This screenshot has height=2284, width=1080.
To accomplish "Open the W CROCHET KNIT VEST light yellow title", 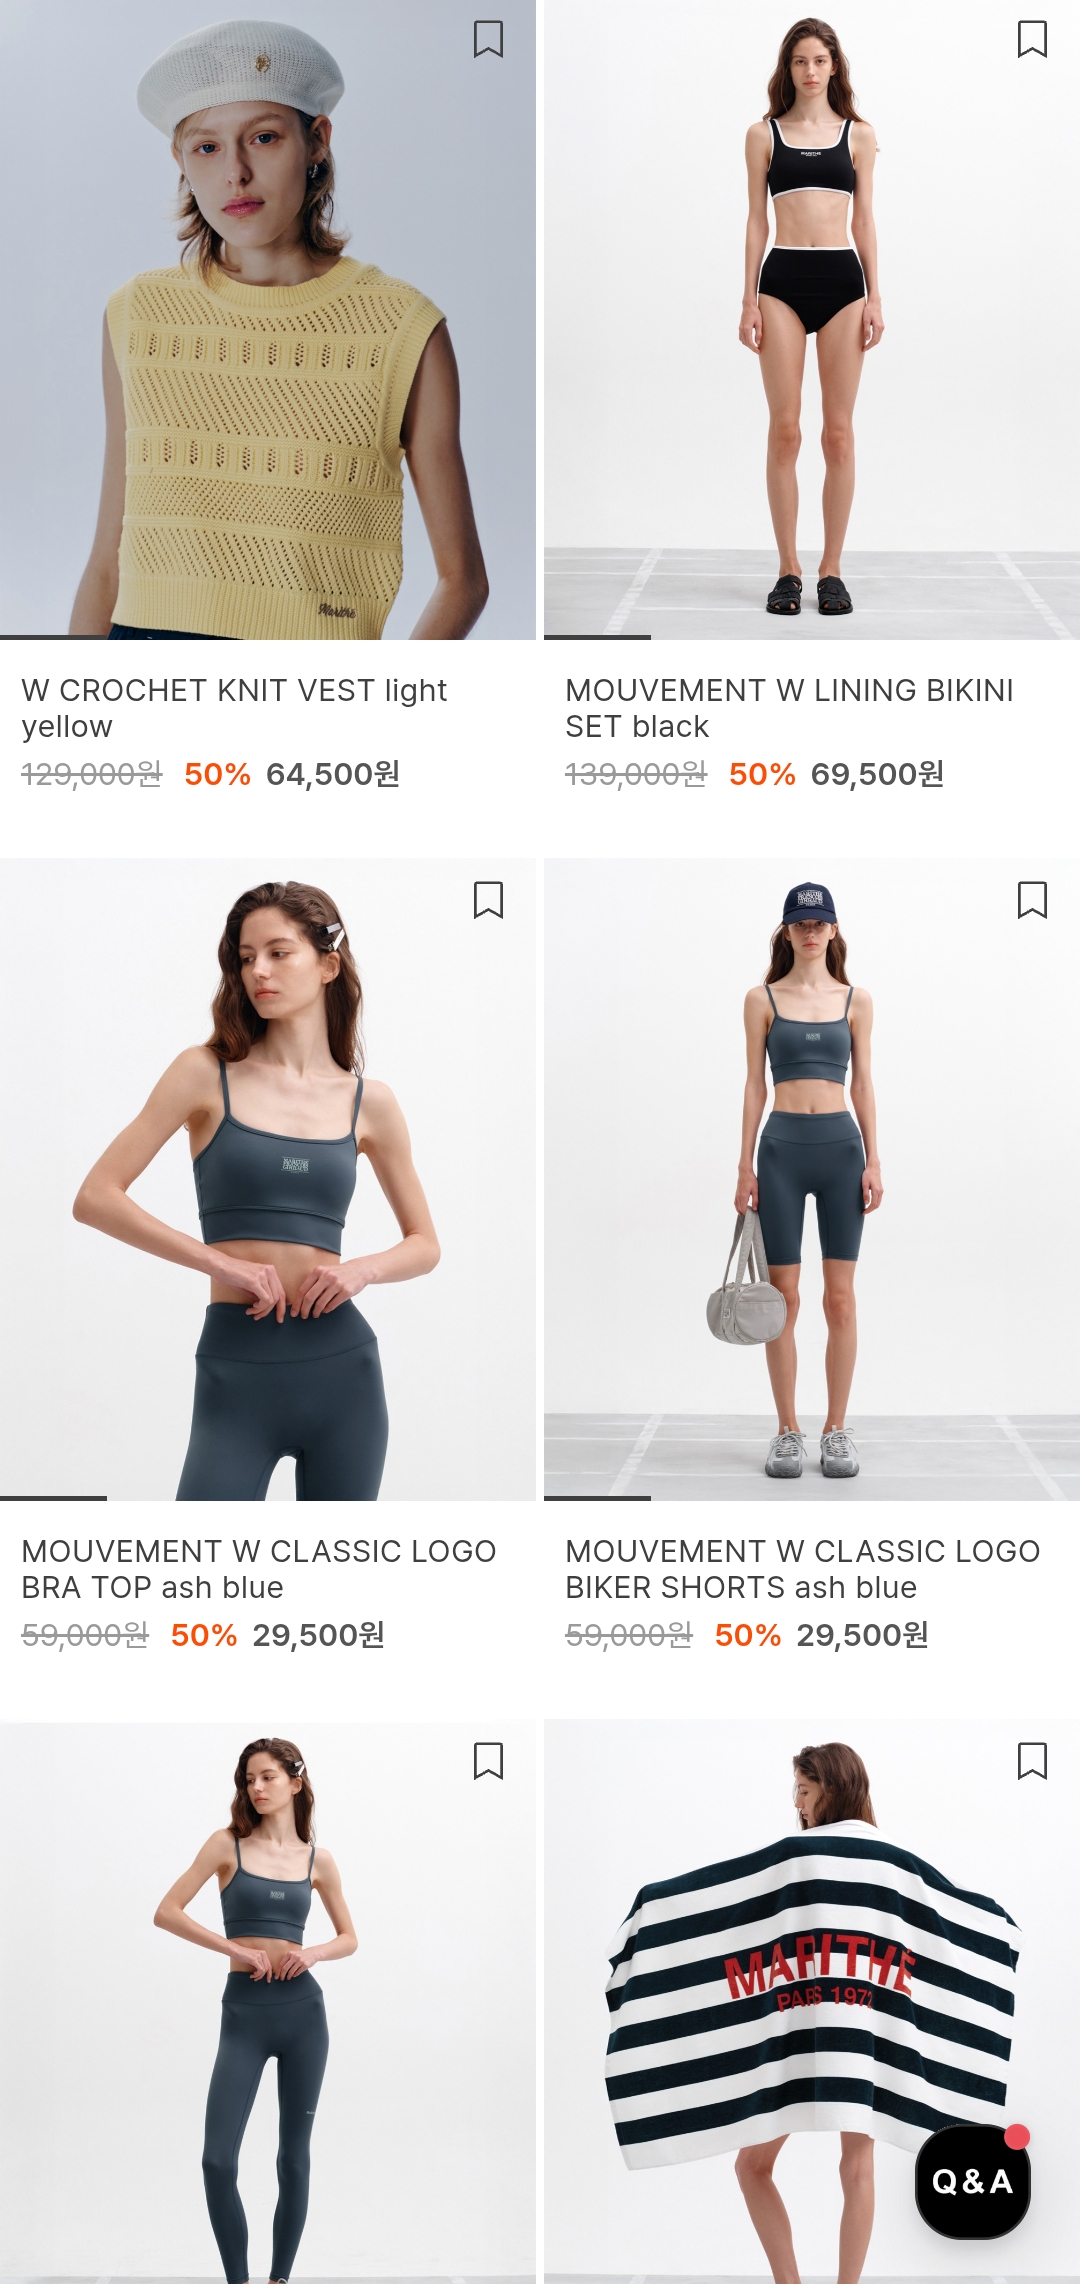I will click(x=235, y=708).
